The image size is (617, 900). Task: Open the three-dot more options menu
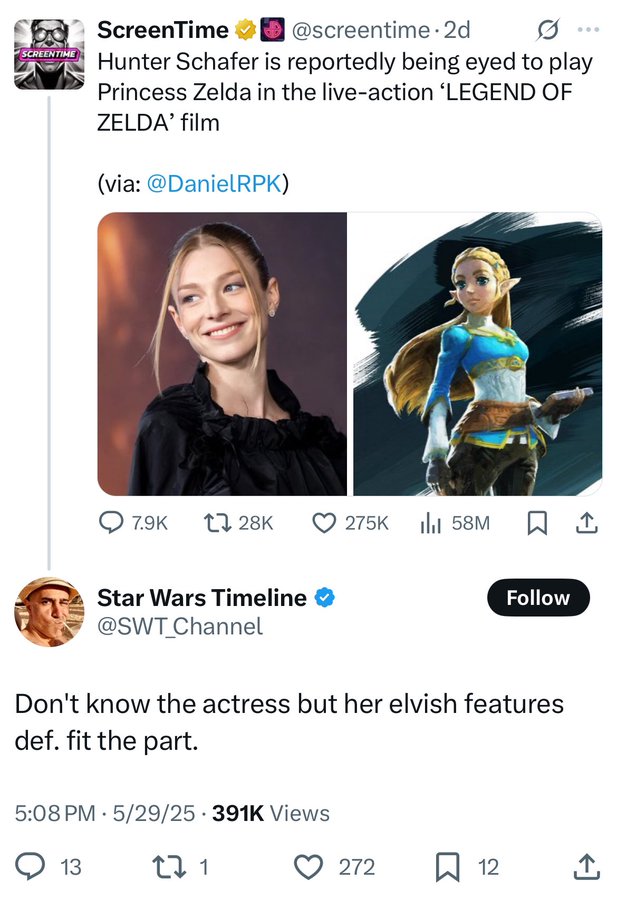pyautogui.click(x=588, y=30)
